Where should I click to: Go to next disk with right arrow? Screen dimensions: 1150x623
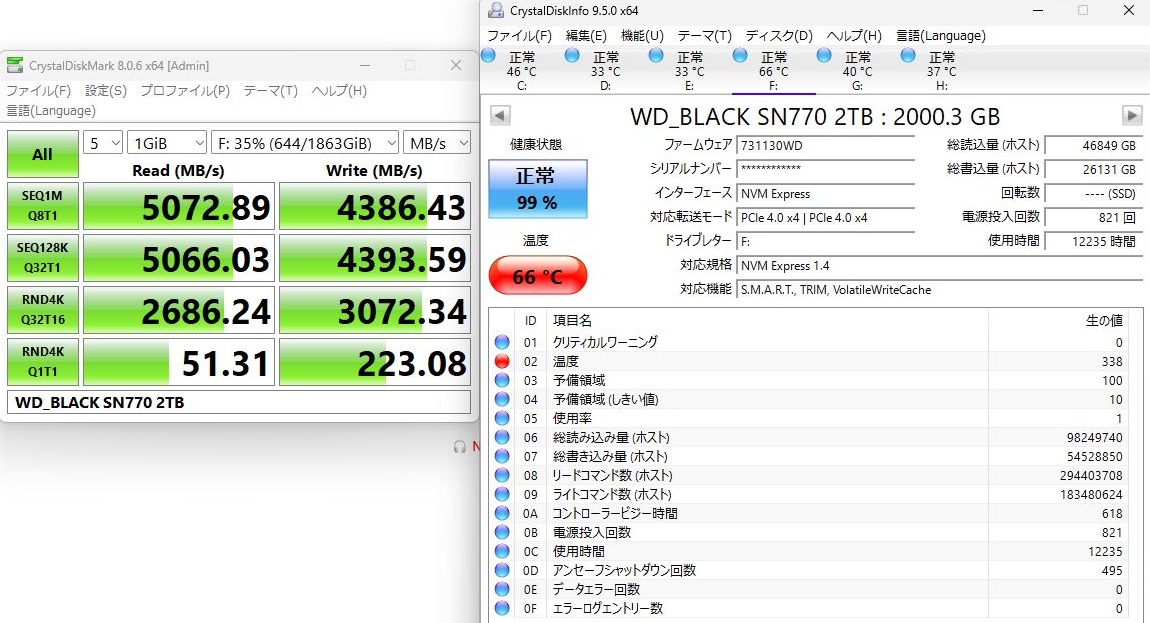click(1132, 115)
